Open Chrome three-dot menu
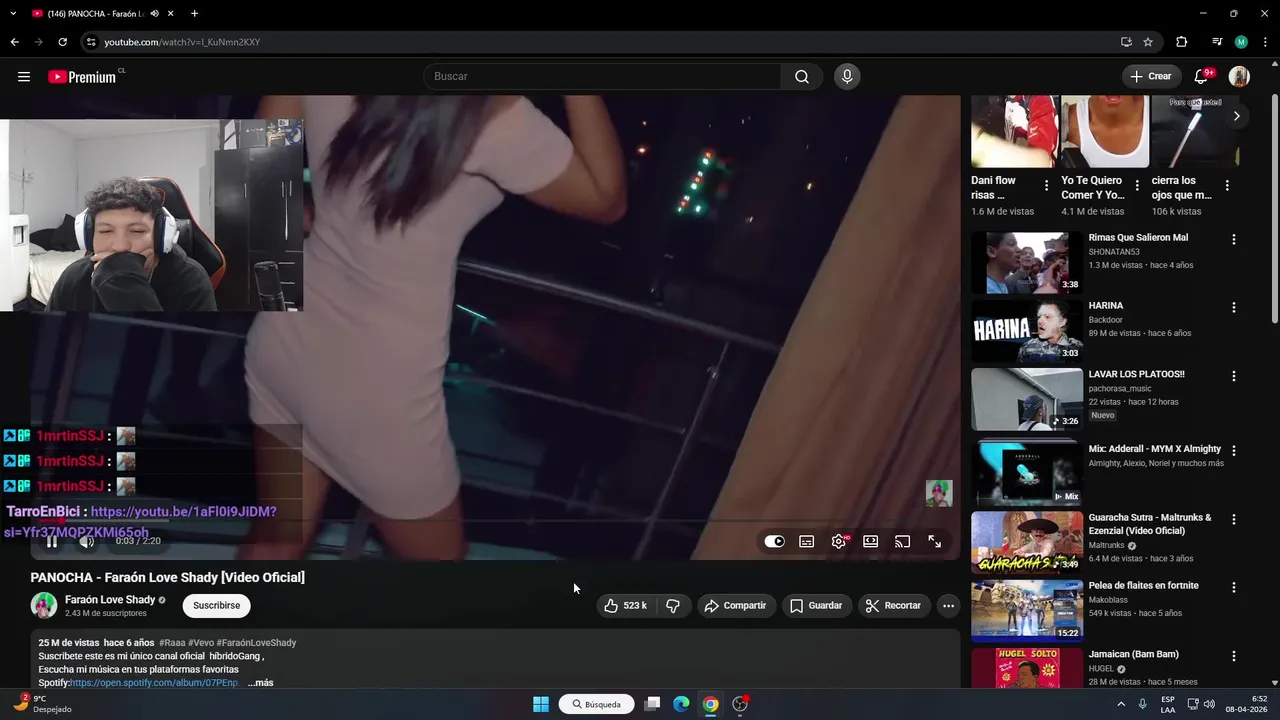 [x=1264, y=42]
